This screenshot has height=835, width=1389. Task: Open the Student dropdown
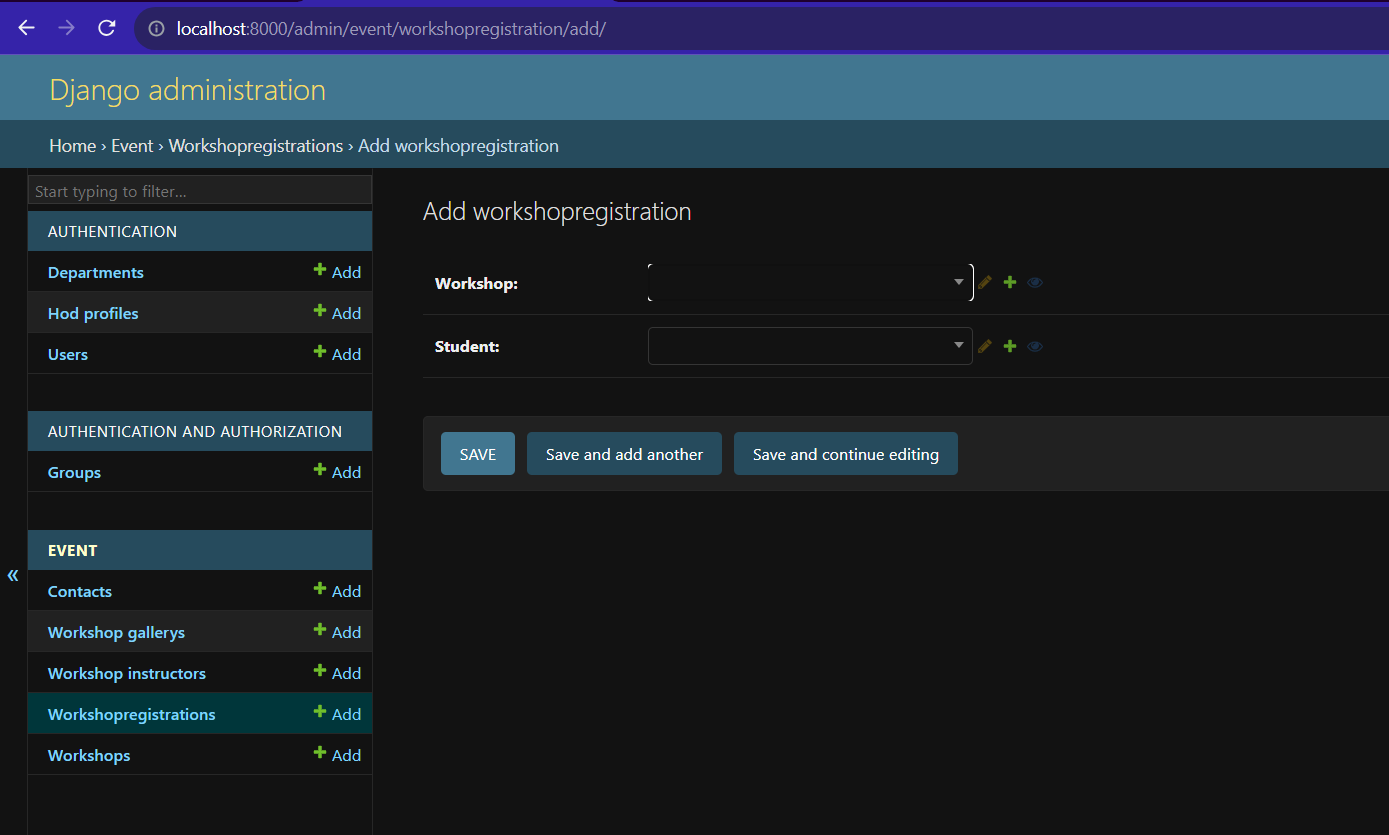[810, 346]
